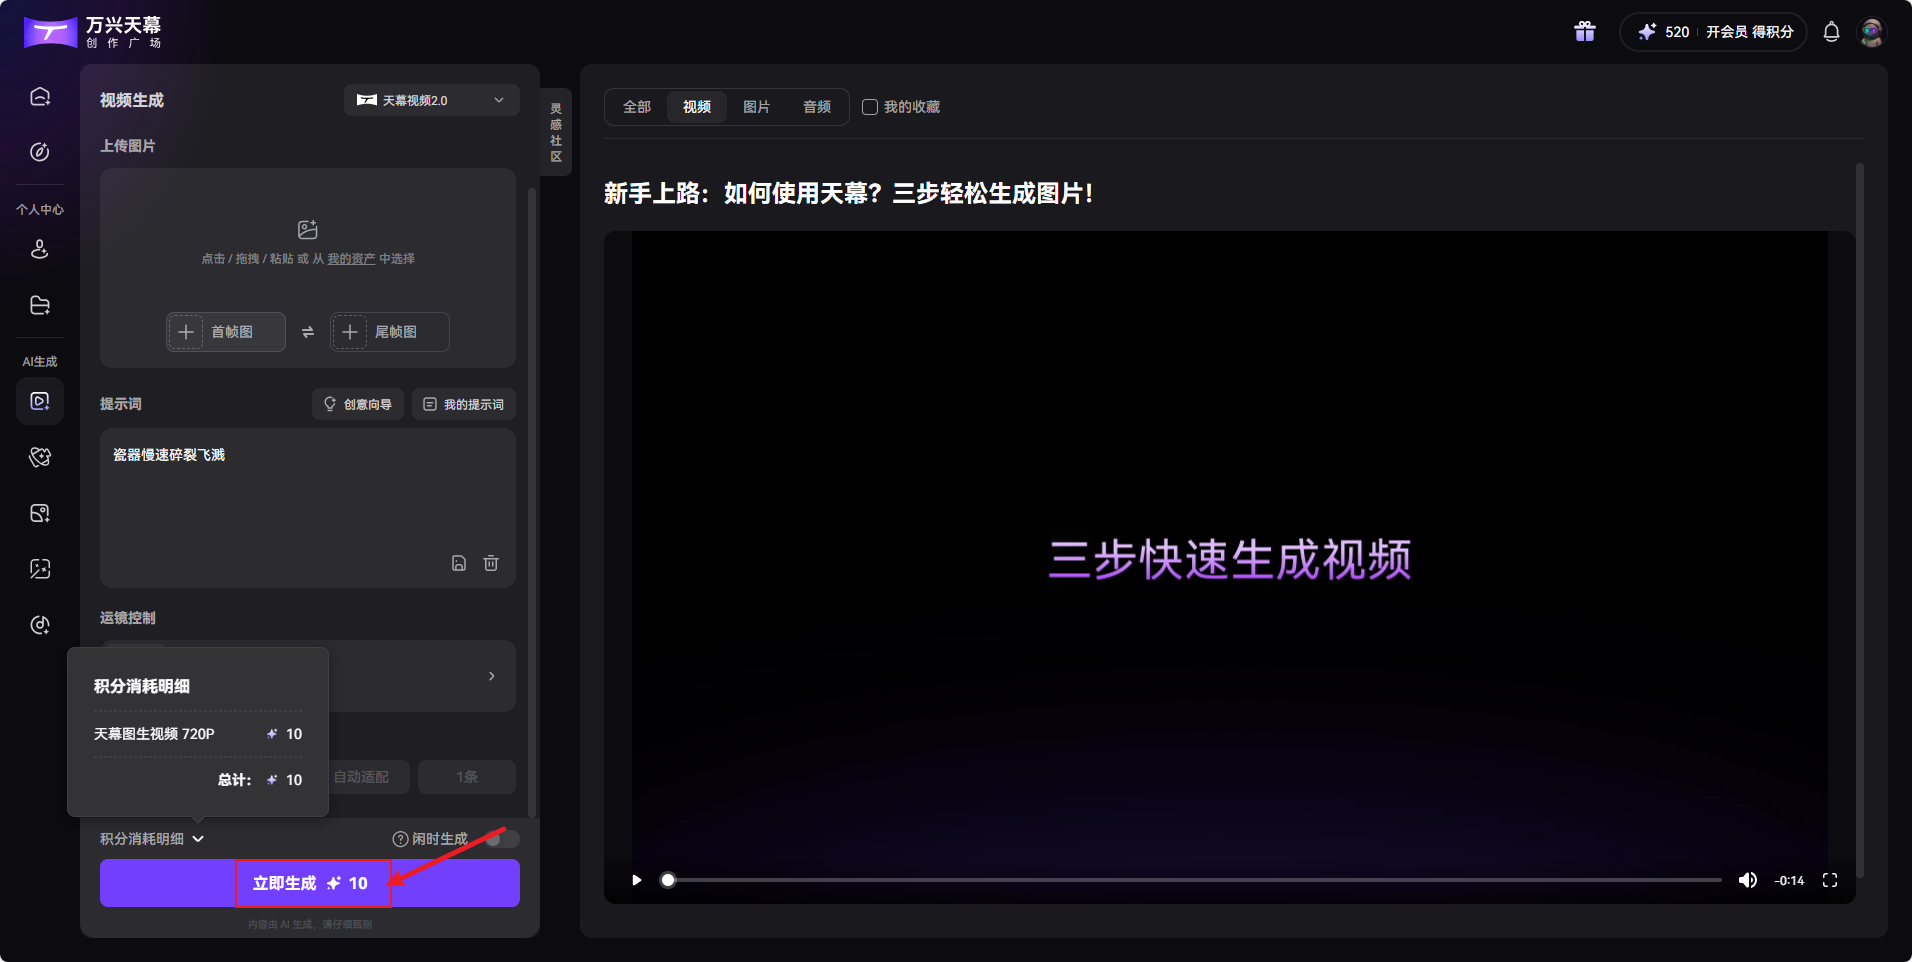Open the 灵感社区 side tab

tap(556, 131)
